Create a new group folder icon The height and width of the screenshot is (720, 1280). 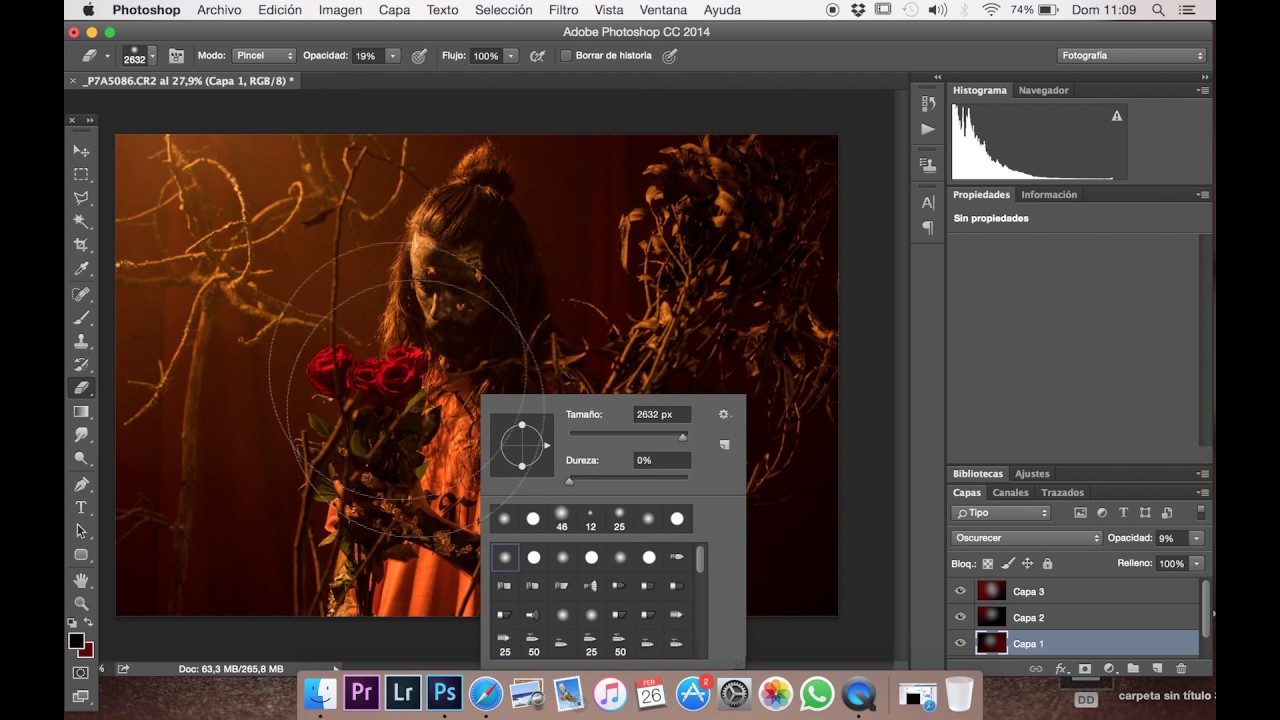1133,668
